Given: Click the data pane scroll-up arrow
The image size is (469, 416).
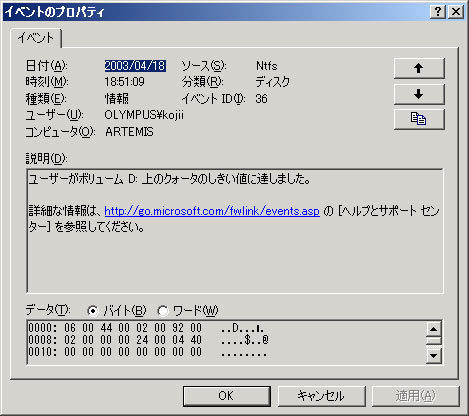Looking at the screenshot, I should tap(434, 329).
